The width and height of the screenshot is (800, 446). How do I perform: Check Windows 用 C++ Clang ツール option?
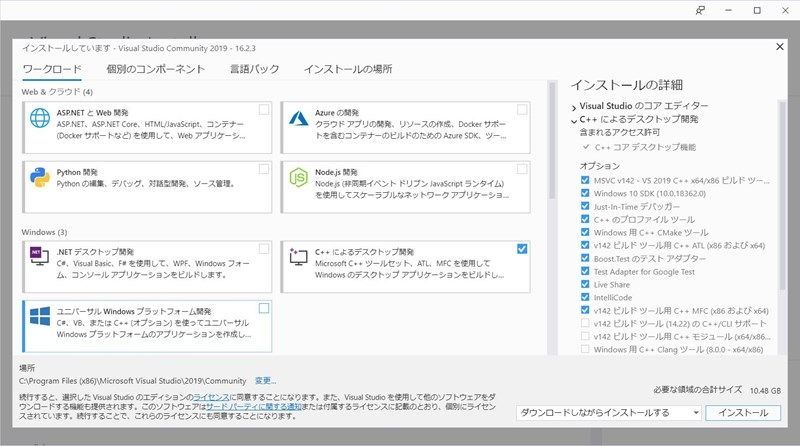[x=585, y=349]
